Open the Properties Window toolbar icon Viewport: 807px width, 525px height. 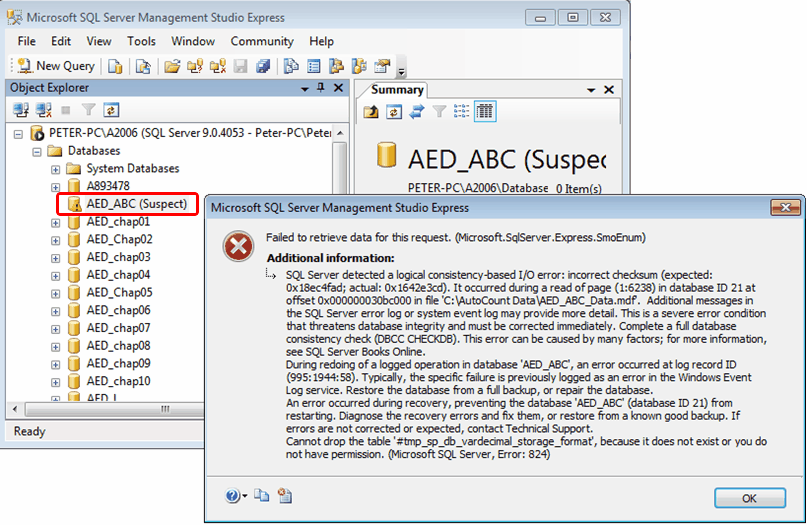(x=382, y=66)
